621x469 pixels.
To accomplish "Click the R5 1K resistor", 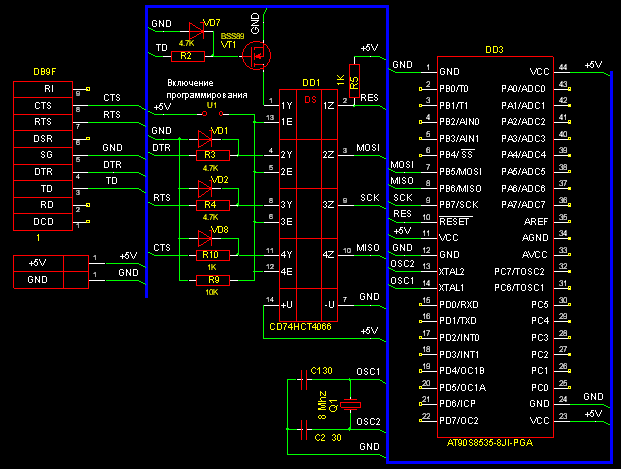I will [353, 81].
